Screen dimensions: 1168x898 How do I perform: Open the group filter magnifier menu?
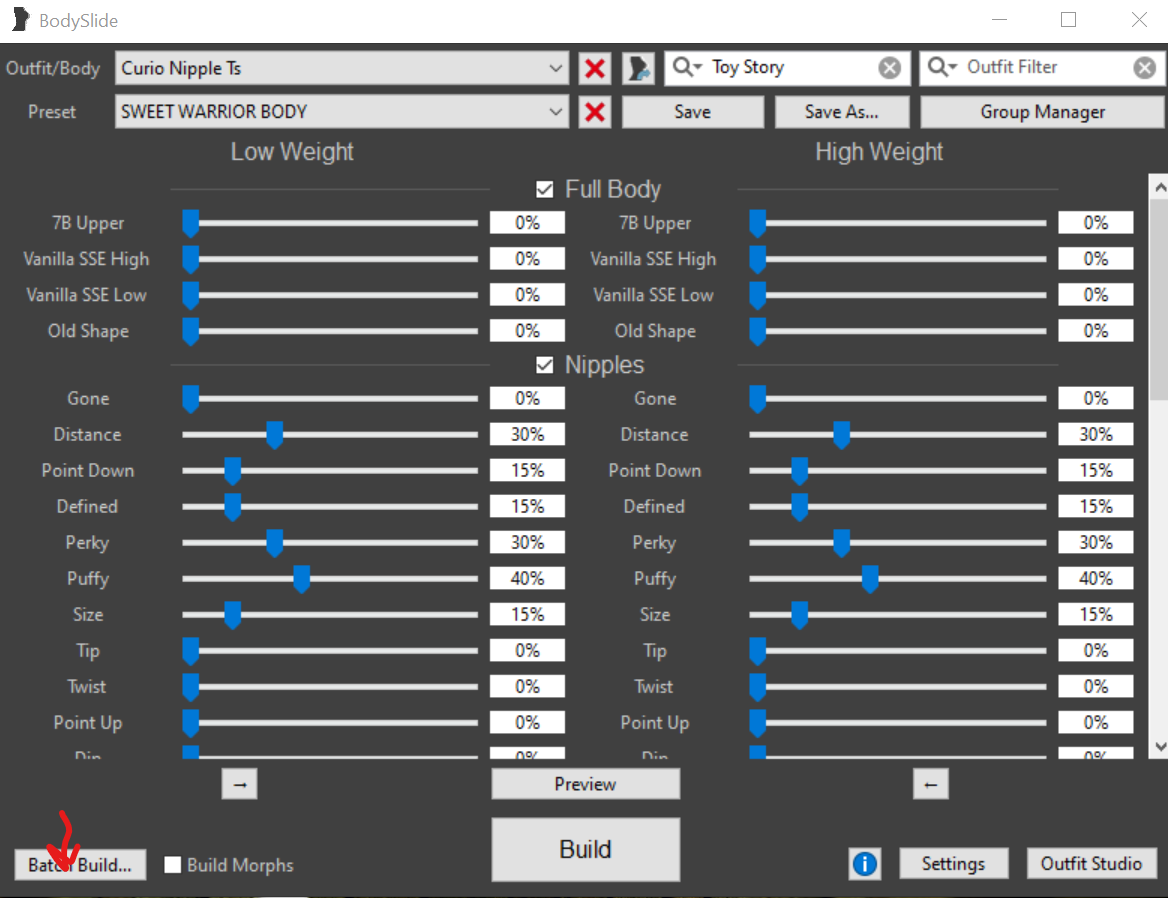pyautogui.click(x=687, y=67)
